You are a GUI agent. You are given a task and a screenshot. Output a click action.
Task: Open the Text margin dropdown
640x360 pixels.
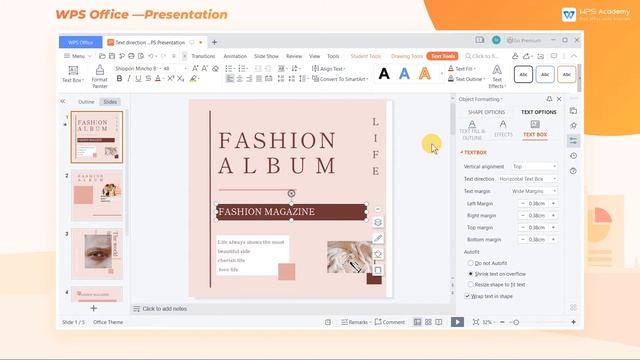tap(534, 191)
